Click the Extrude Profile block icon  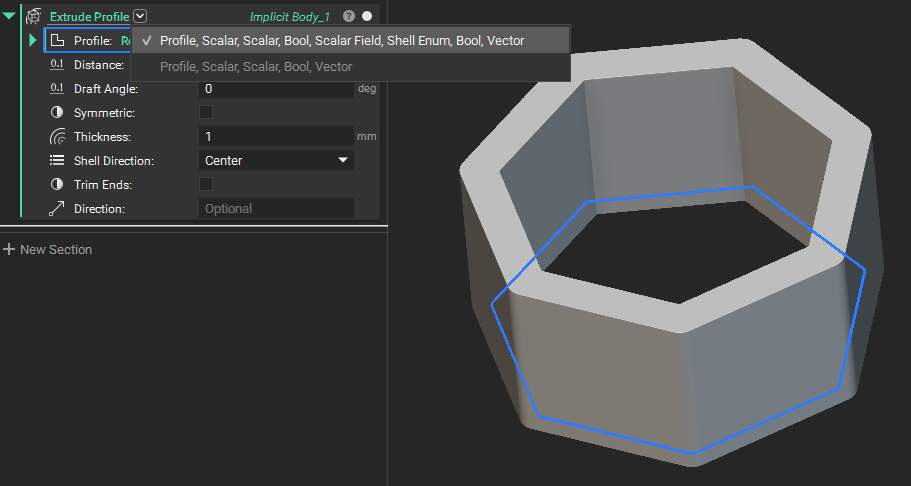click(x=34, y=16)
